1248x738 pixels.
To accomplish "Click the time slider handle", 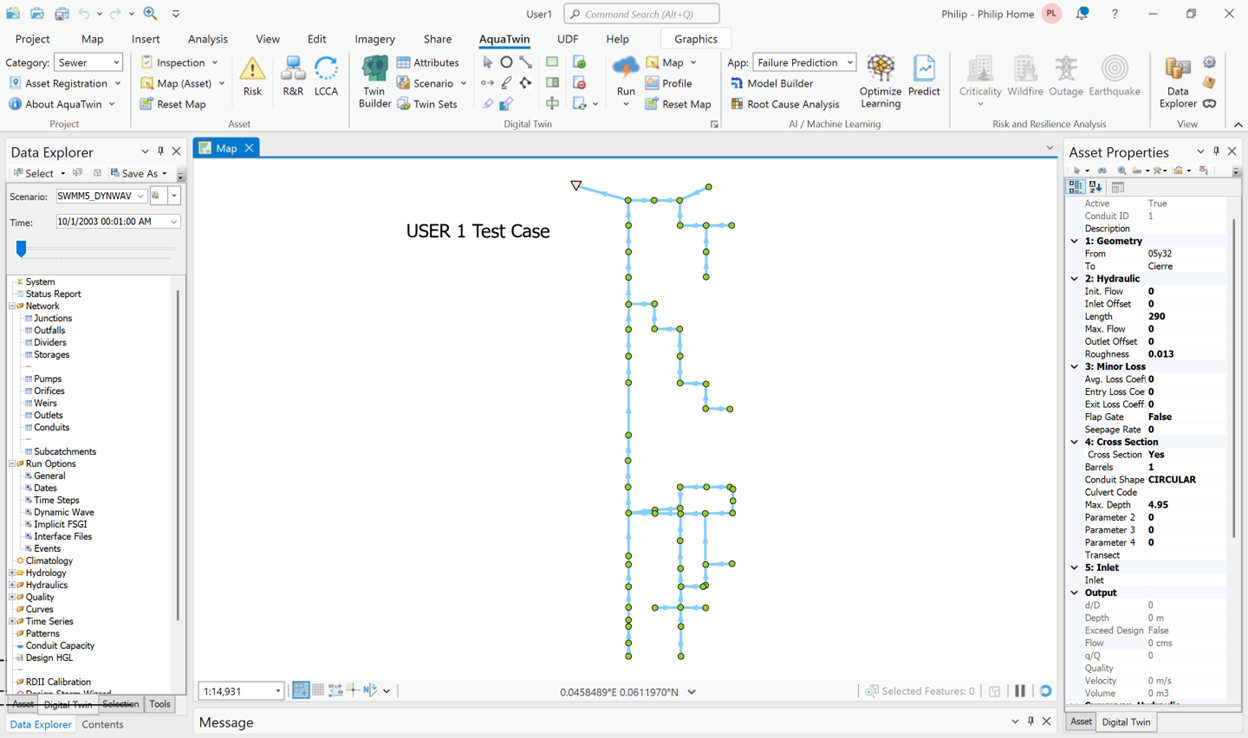I will click(x=21, y=249).
